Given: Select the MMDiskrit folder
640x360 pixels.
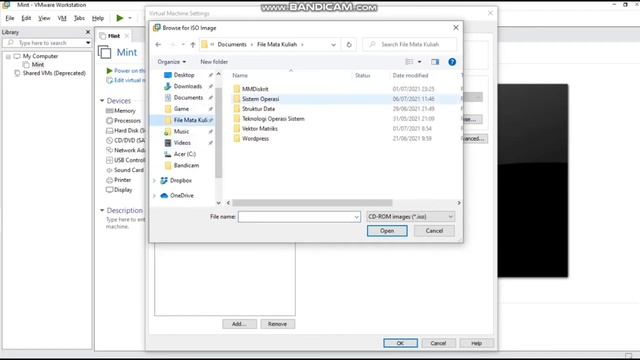Looking at the screenshot, I should pos(255,89).
